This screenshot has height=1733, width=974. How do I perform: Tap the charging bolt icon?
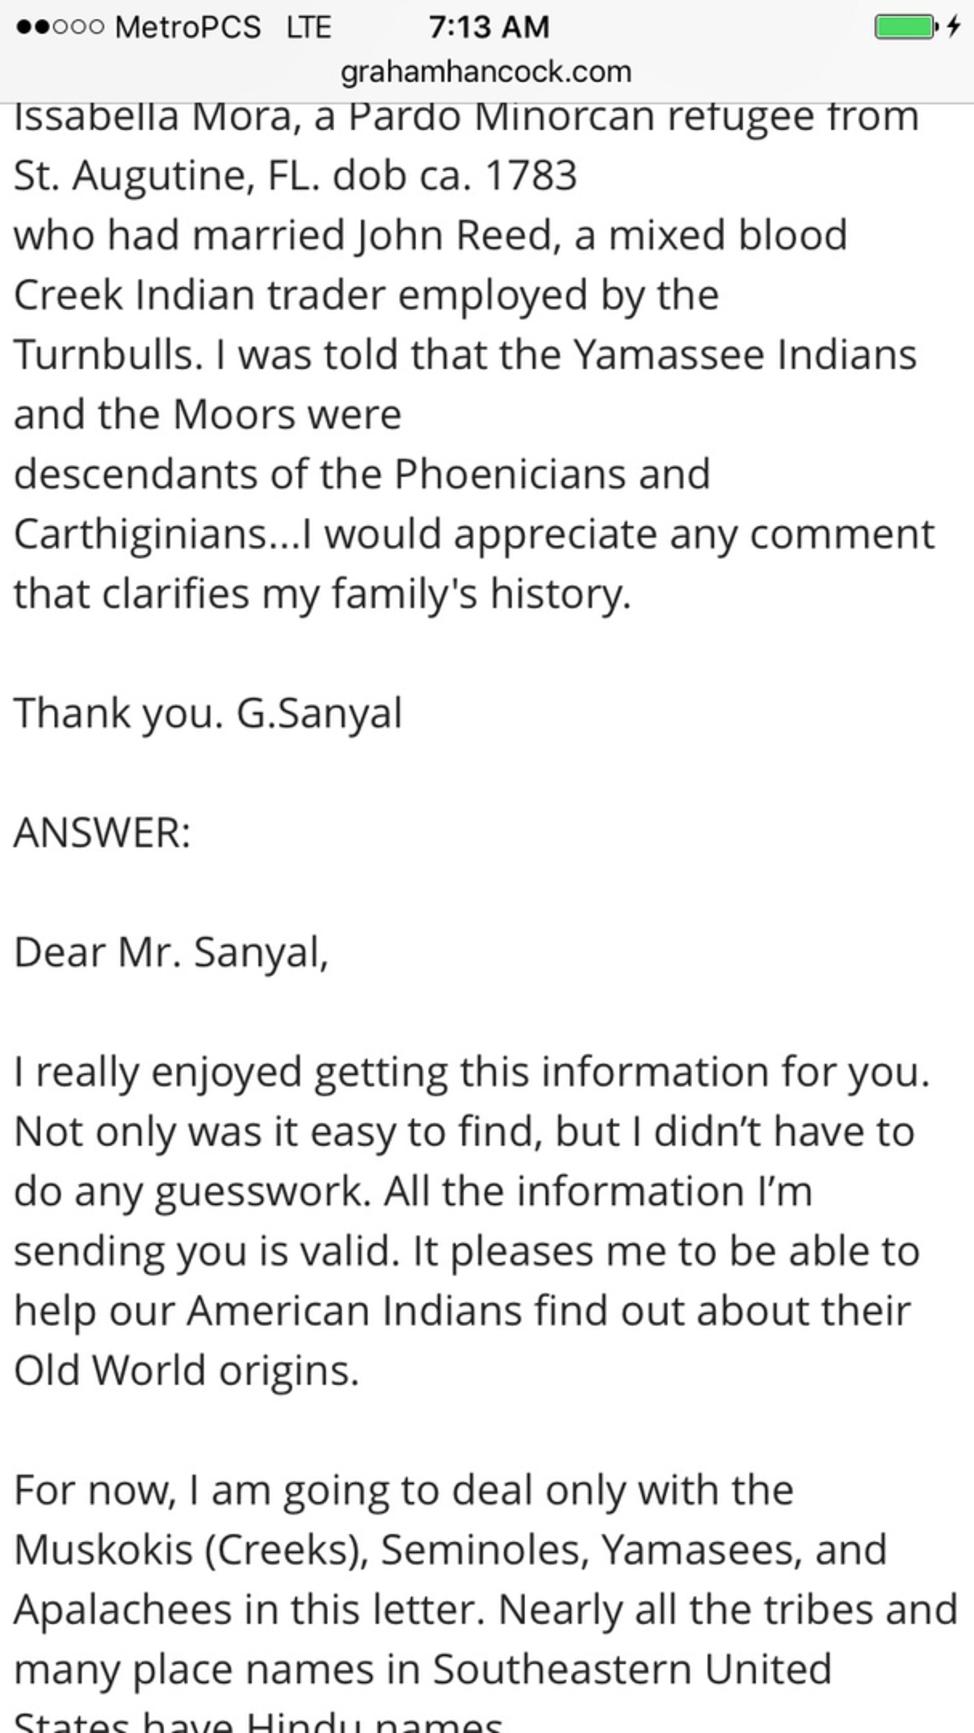[953, 26]
